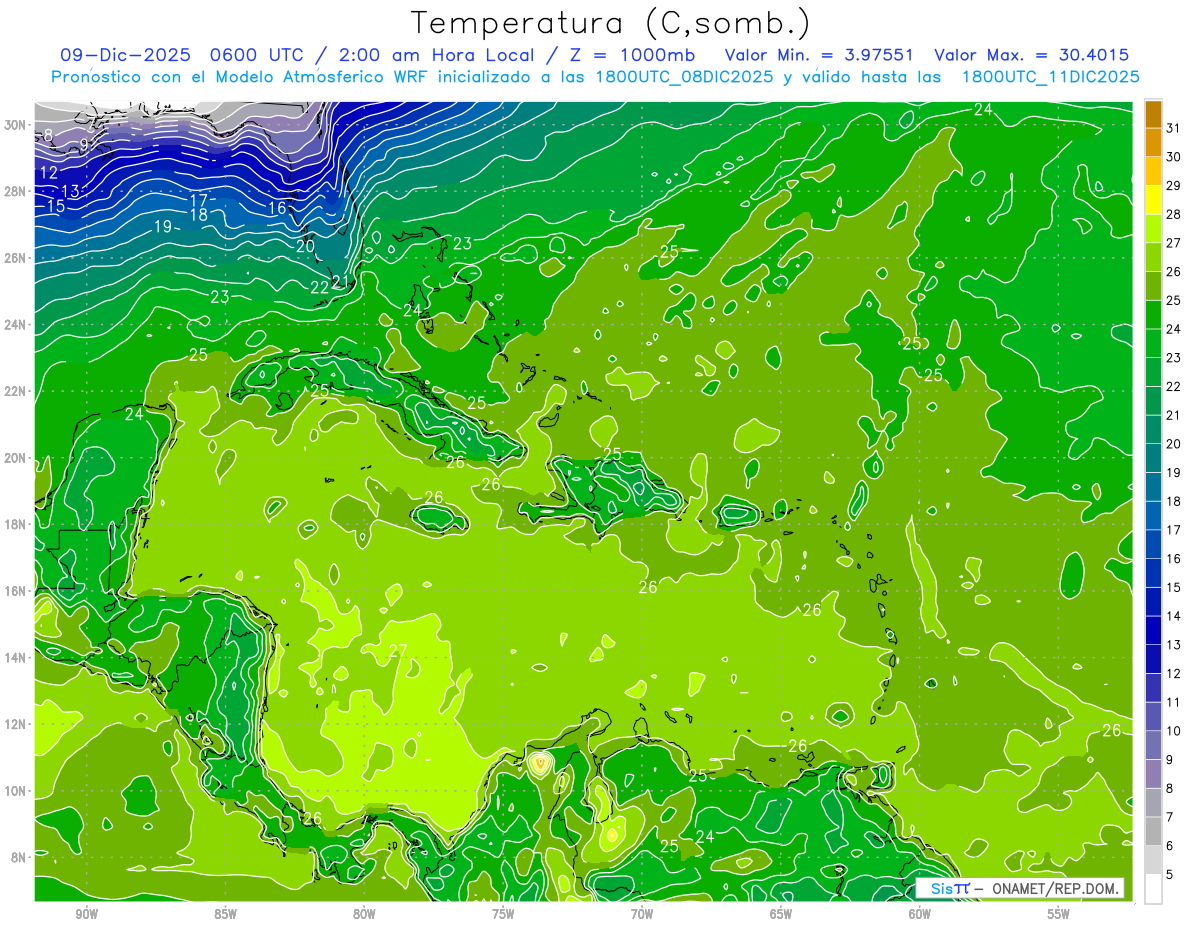Click the '10N' latitude label
The image size is (1200, 927).
point(16,791)
